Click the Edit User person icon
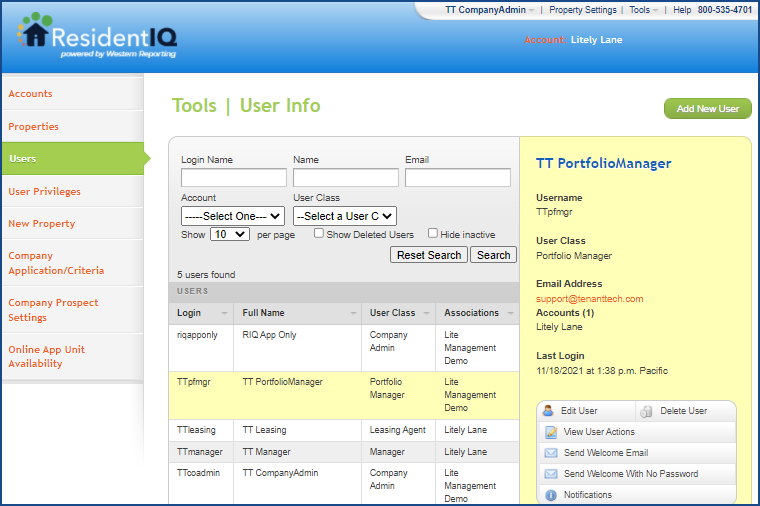760x506 pixels. pyautogui.click(x=548, y=411)
